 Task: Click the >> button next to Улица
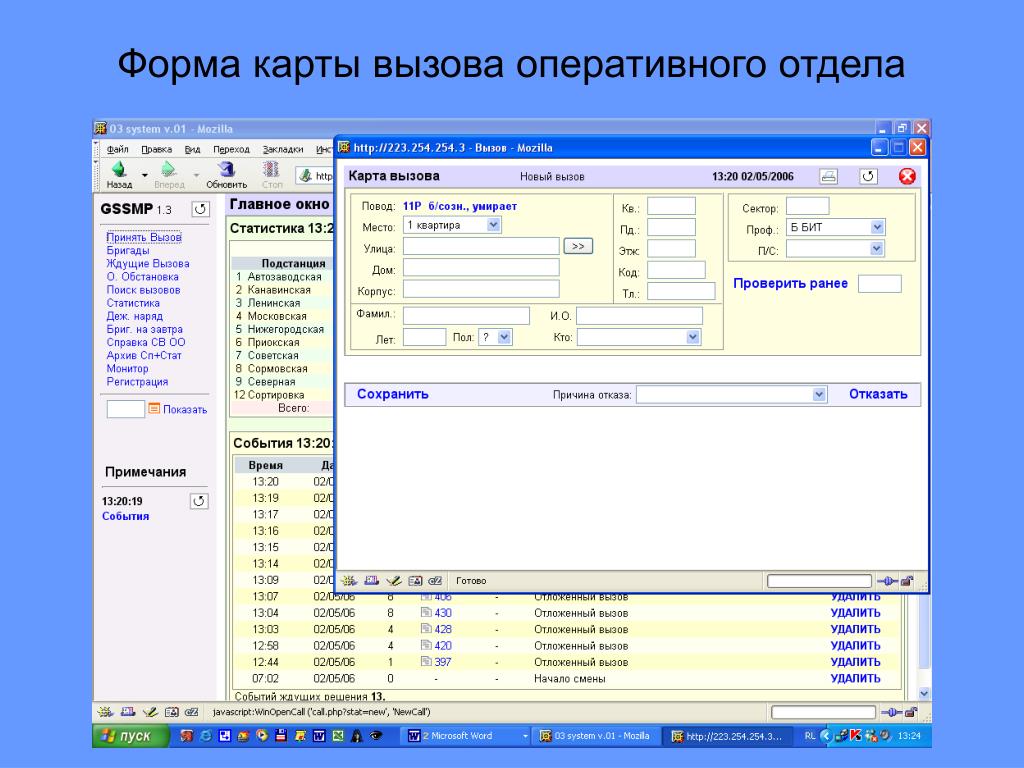click(x=578, y=246)
